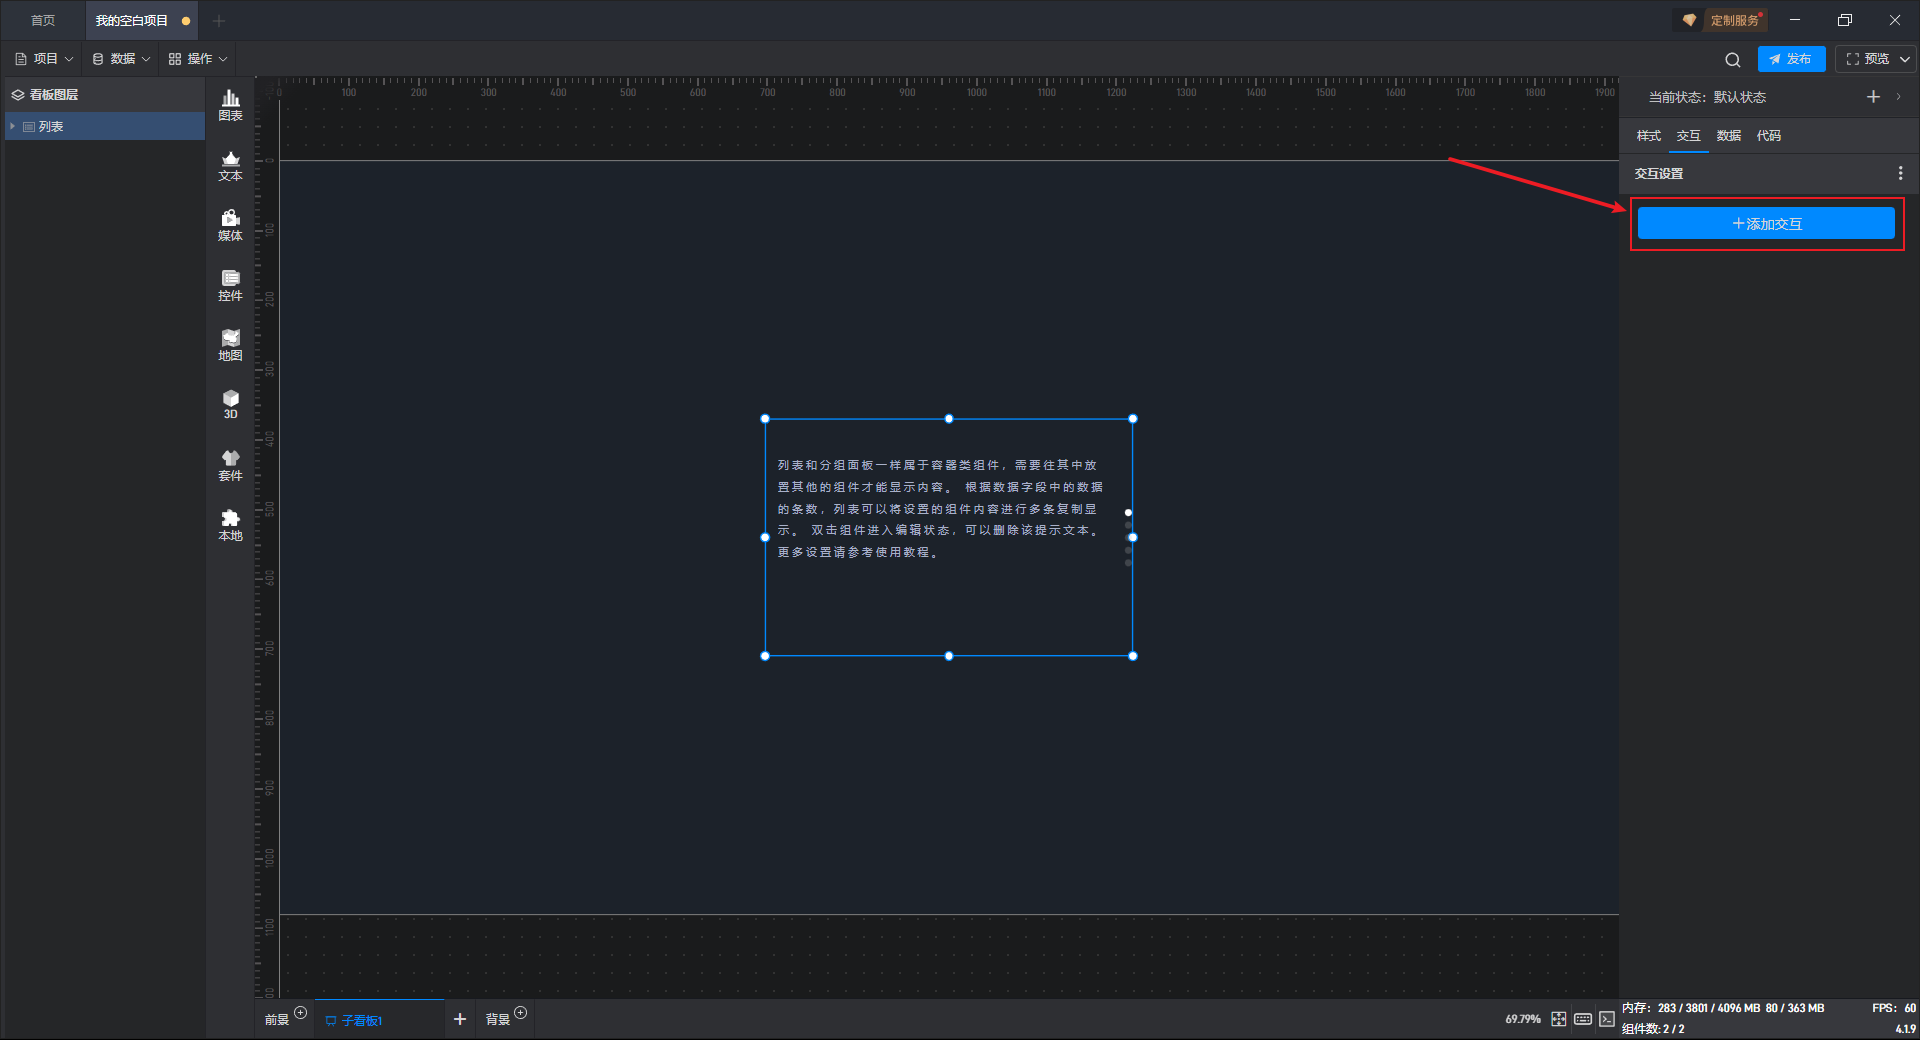Switch to the 代码 tab
The image size is (1920, 1040).
point(1769,136)
